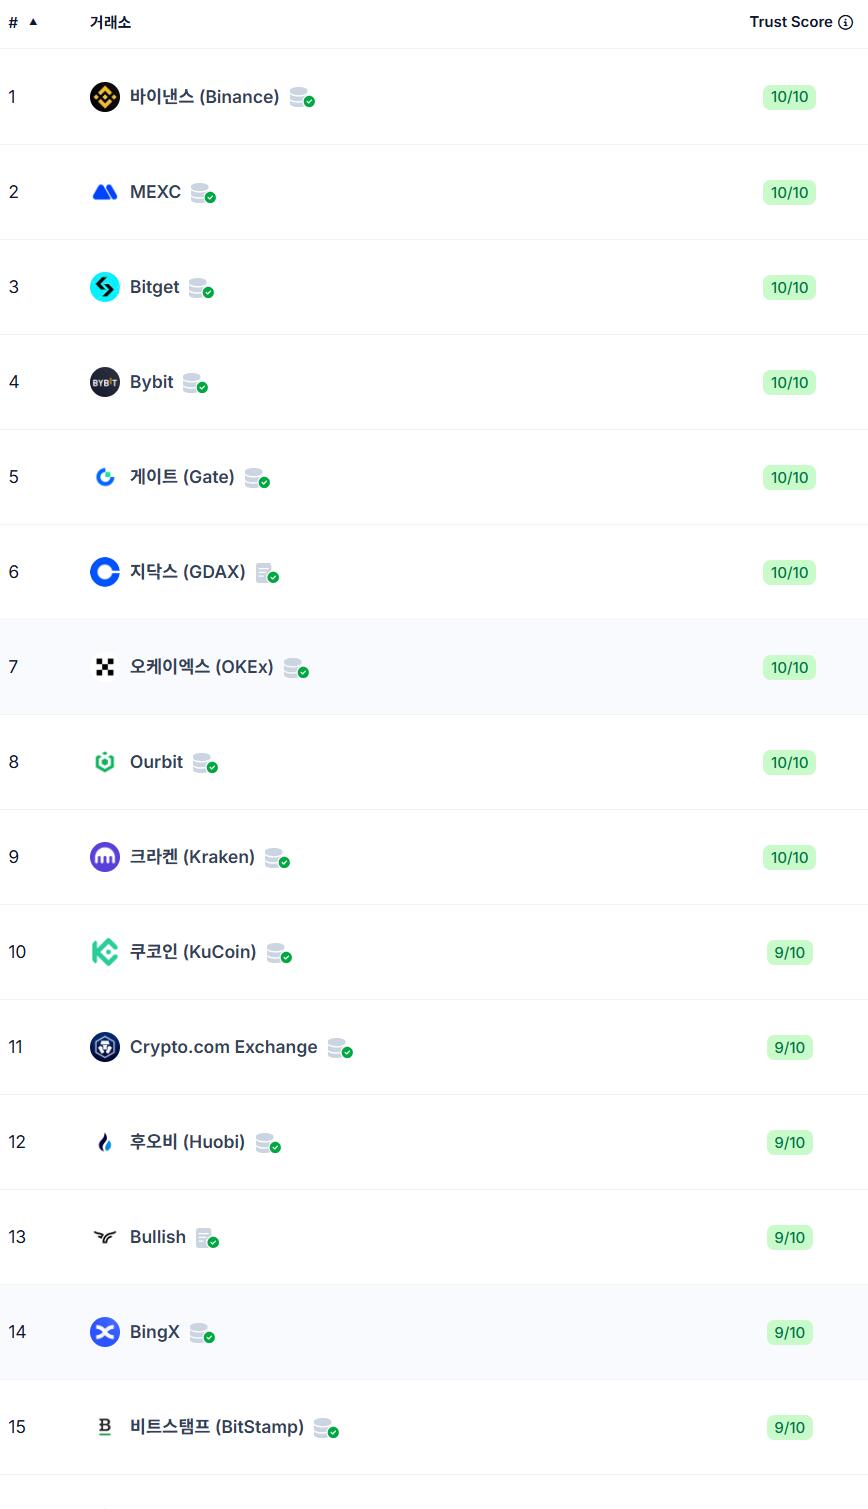Viewport: 868px width, 1509px height.
Task: Sort by the 거래소 column header
Action: [x=110, y=22]
